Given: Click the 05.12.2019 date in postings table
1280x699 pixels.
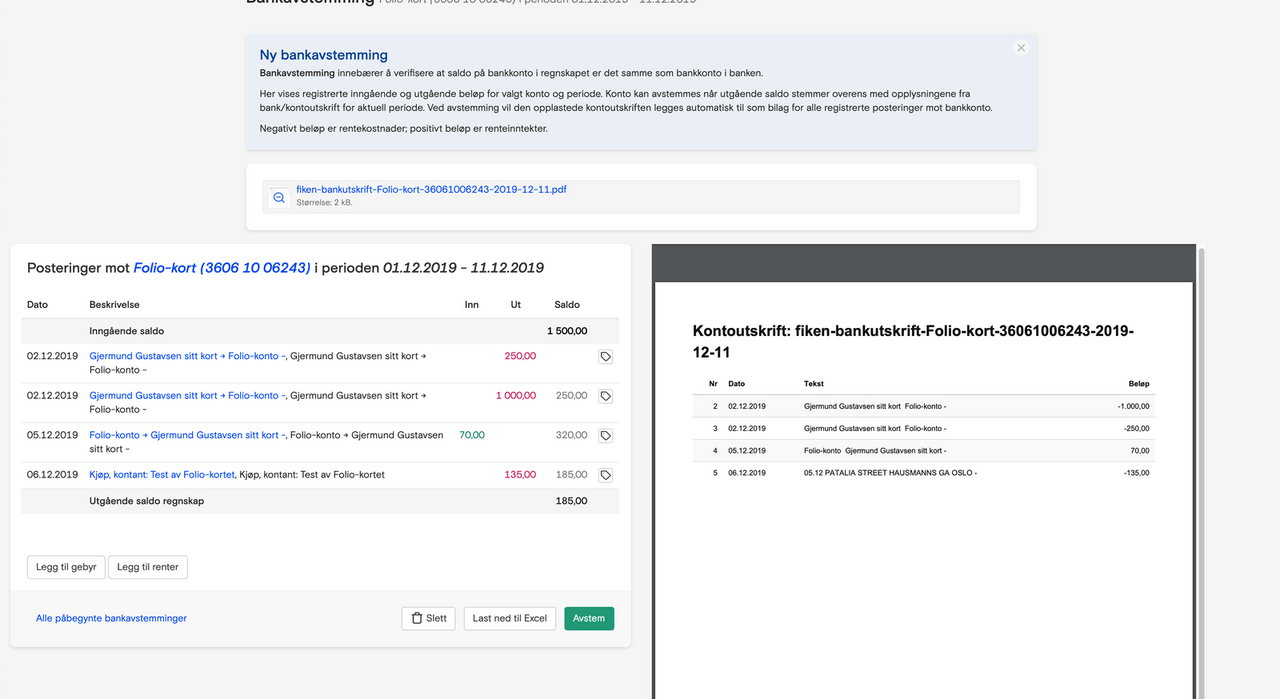Looking at the screenshot, I should click(x=52, y=435).
